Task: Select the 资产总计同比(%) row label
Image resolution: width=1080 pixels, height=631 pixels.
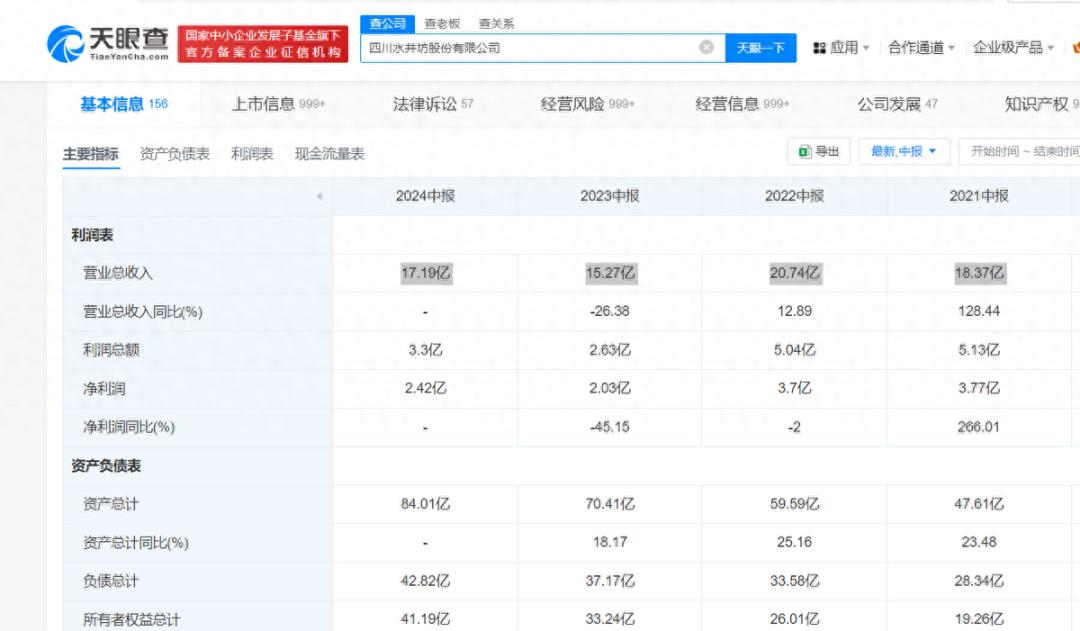Action: coord(136,543)
